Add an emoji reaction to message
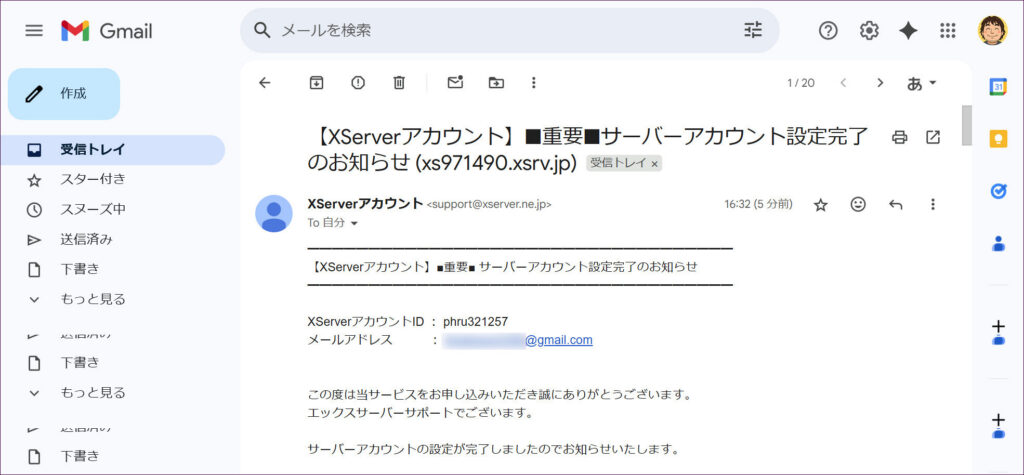The height and width of the screenshot is (475, 1024). pos(858,204)
